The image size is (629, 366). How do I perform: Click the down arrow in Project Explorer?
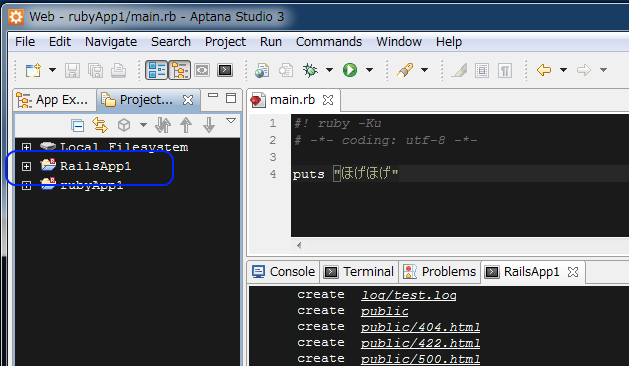209,125
